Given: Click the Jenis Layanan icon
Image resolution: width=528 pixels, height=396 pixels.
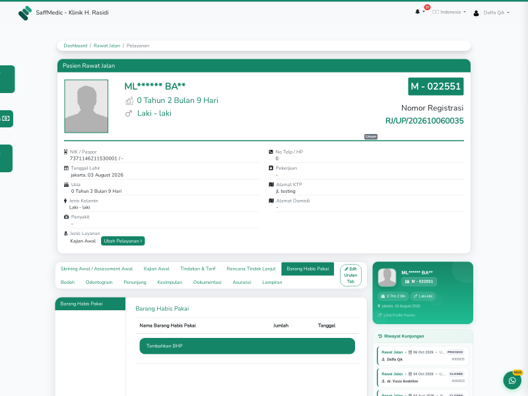Looking at the screenshot, I should [x=66, y=233].
